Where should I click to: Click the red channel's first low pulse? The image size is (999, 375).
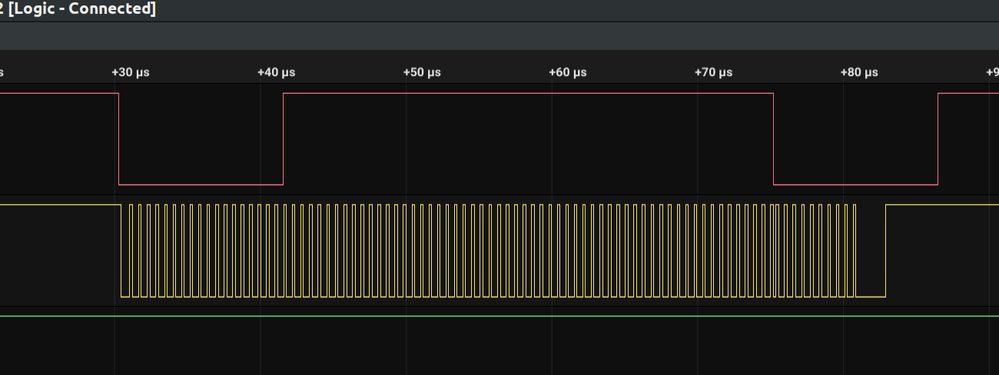[201, 185]
